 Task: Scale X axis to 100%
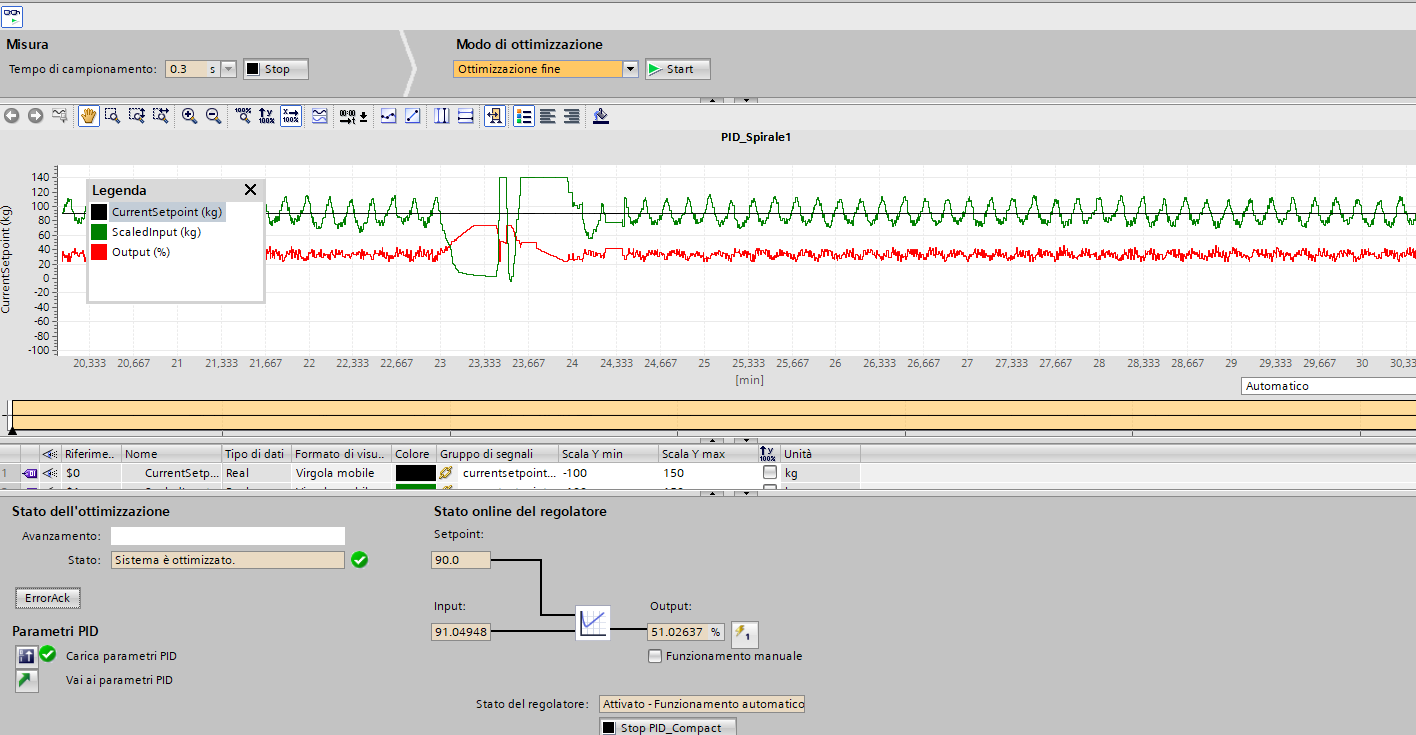click(x=290, y=116)
